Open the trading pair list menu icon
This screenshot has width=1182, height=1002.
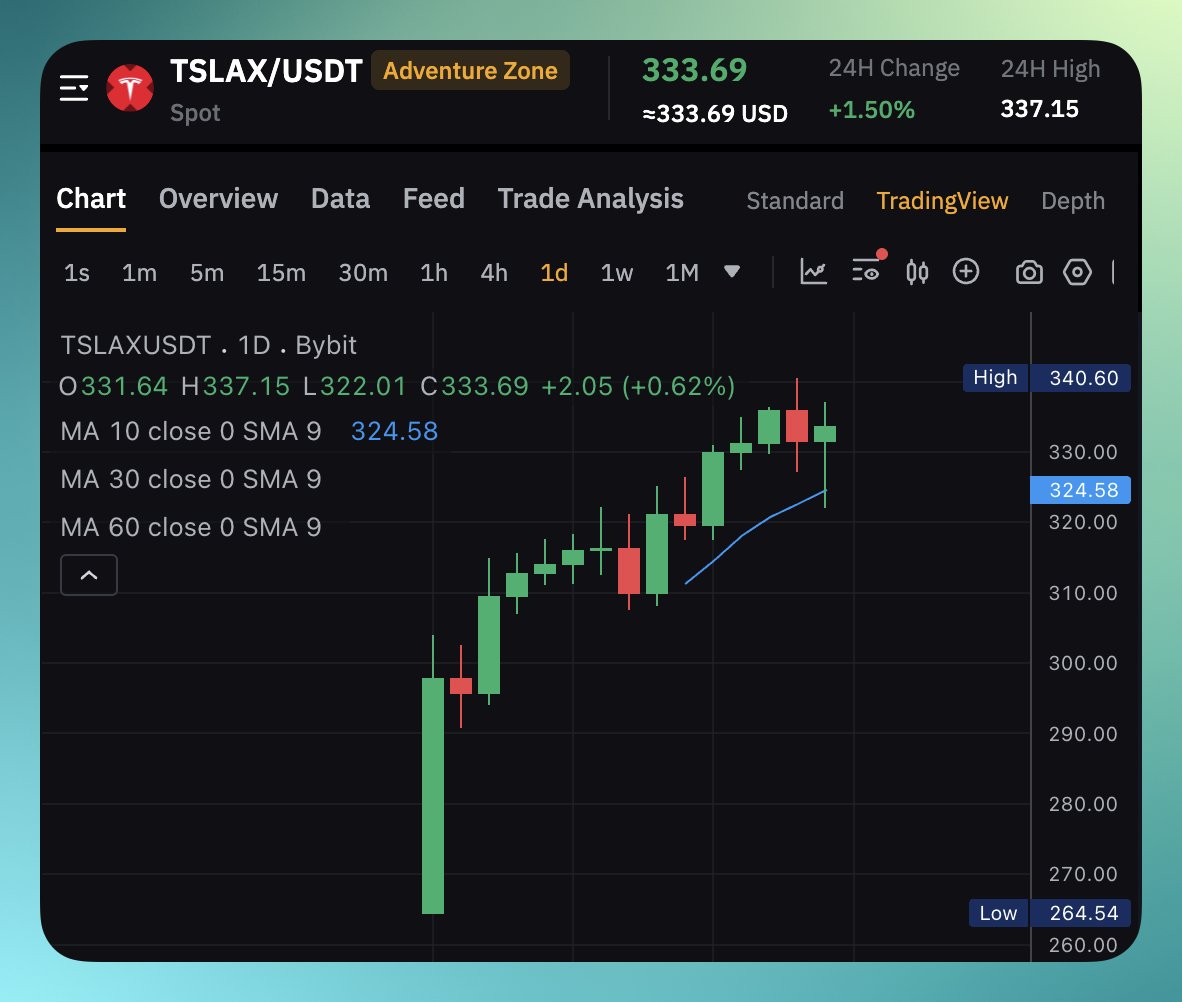click(x=74, y=88)
